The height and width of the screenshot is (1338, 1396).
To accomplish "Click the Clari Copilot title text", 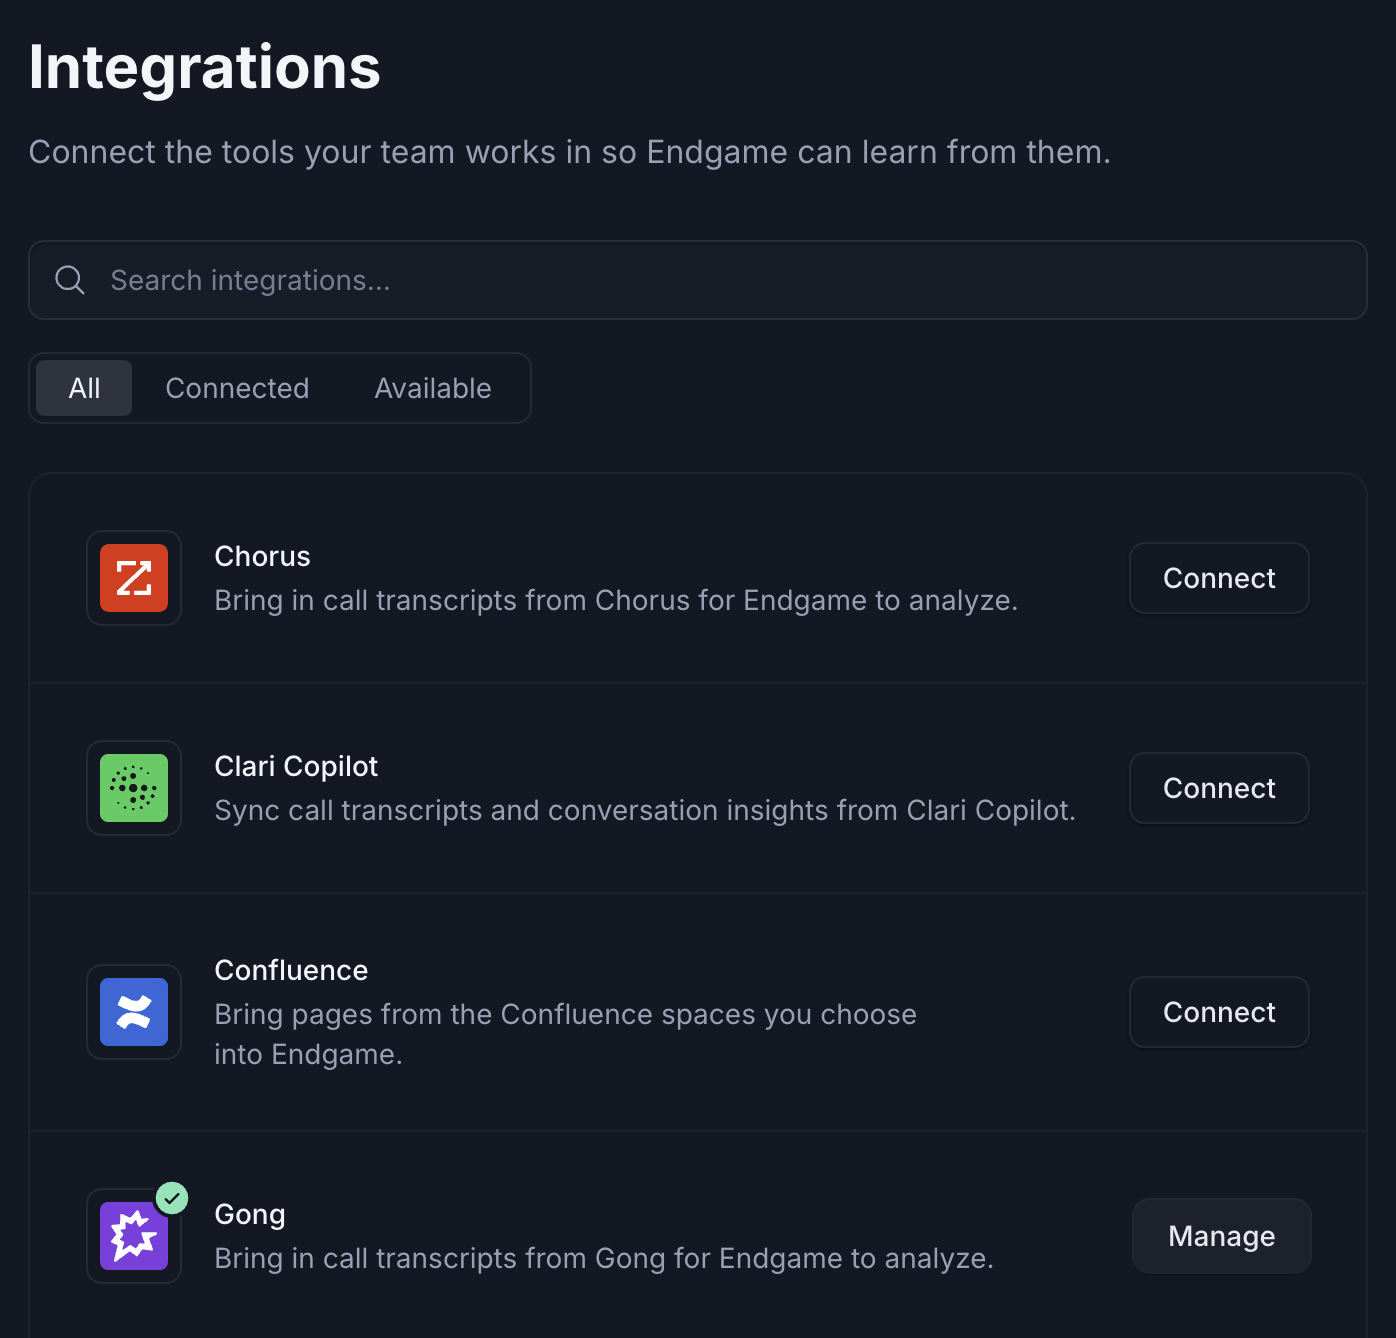I will click(x=296, y=766).
